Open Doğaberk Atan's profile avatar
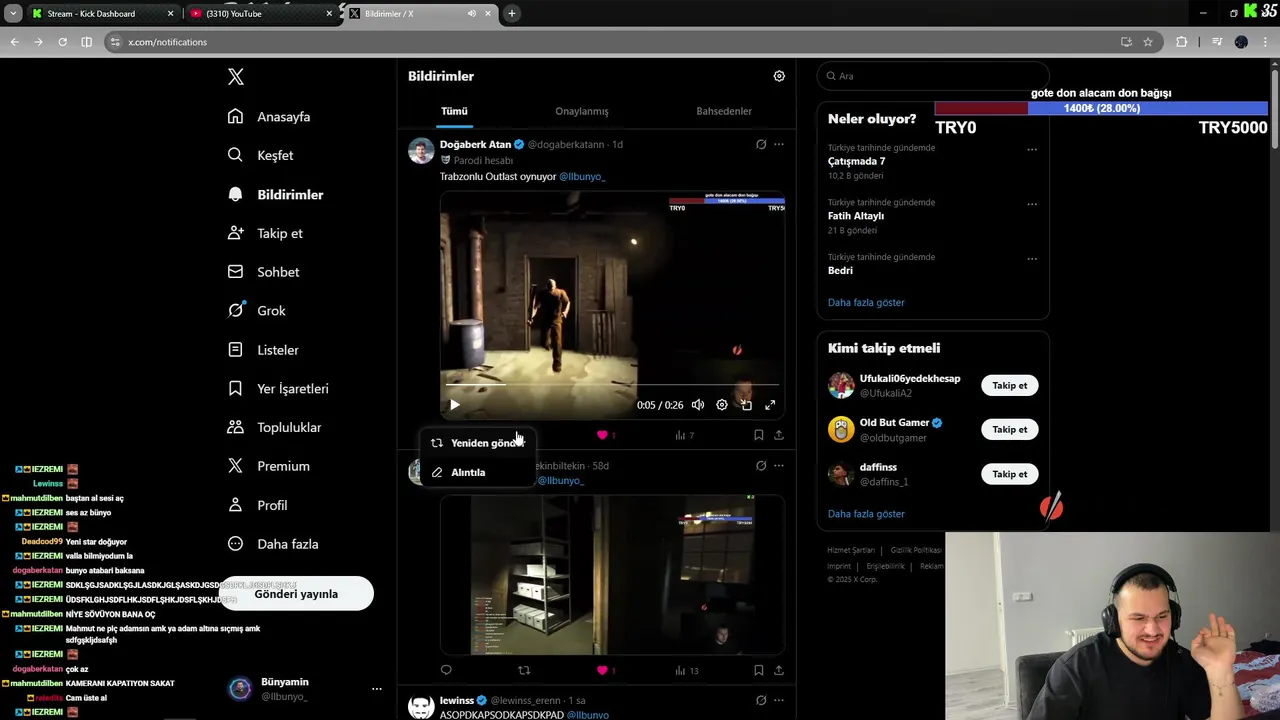The image size is (1280, 720). point(421,151)
